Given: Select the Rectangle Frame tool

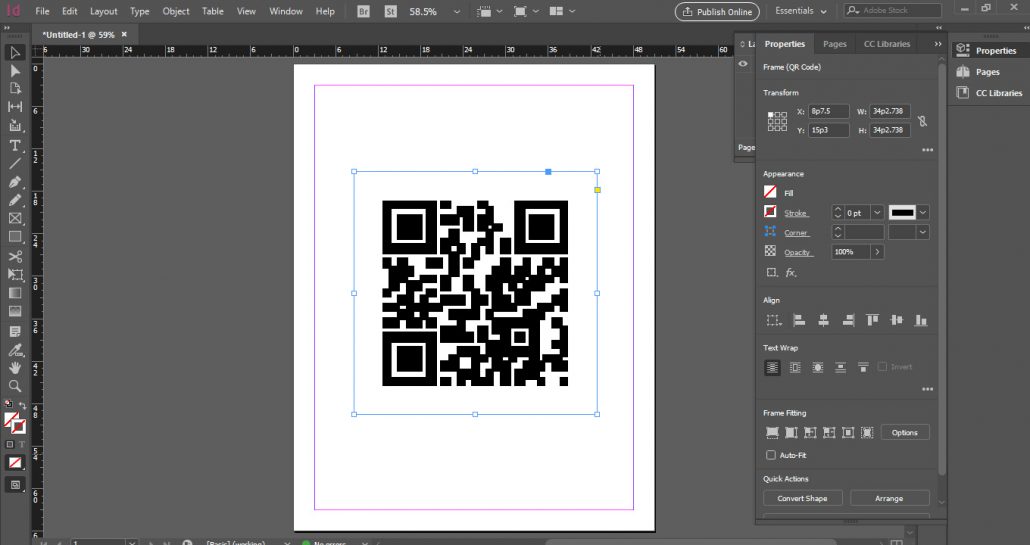Looking at the screenshot, I should pos(15,219).
